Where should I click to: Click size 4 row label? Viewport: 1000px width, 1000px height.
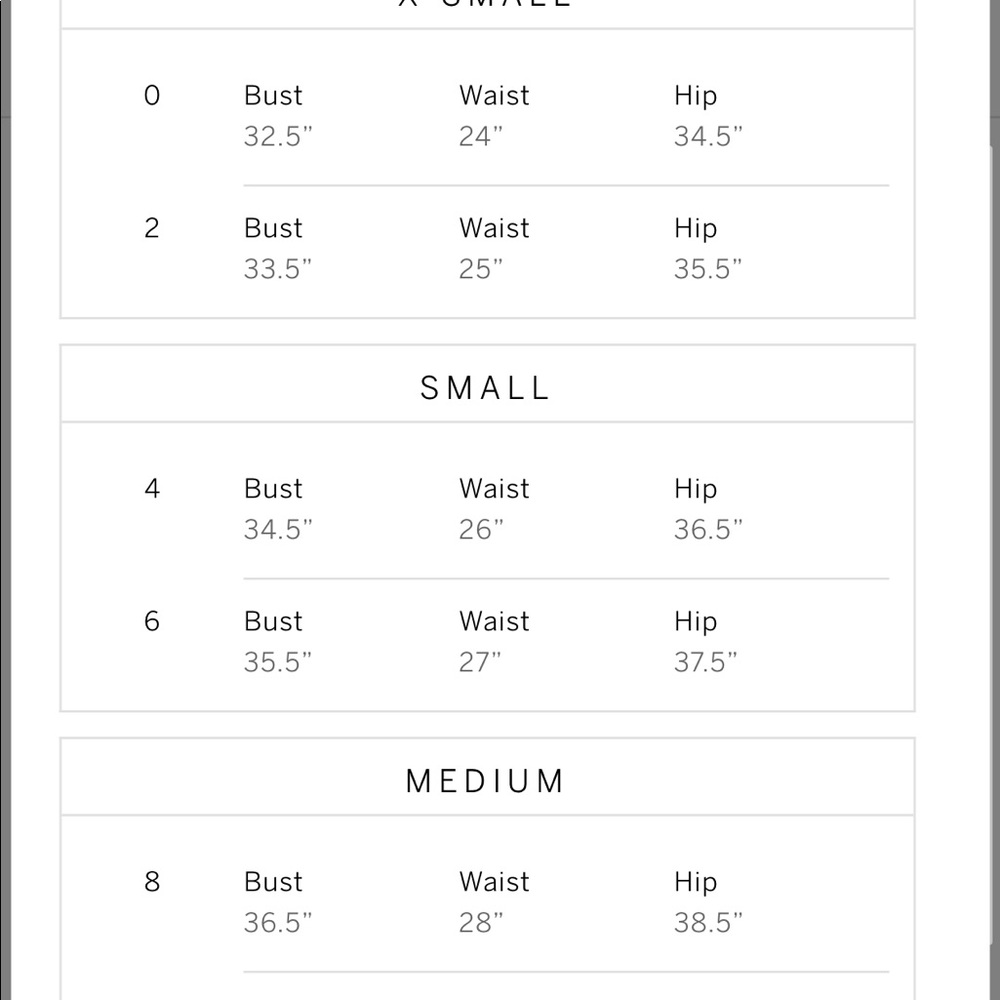[x=152, y=489]
